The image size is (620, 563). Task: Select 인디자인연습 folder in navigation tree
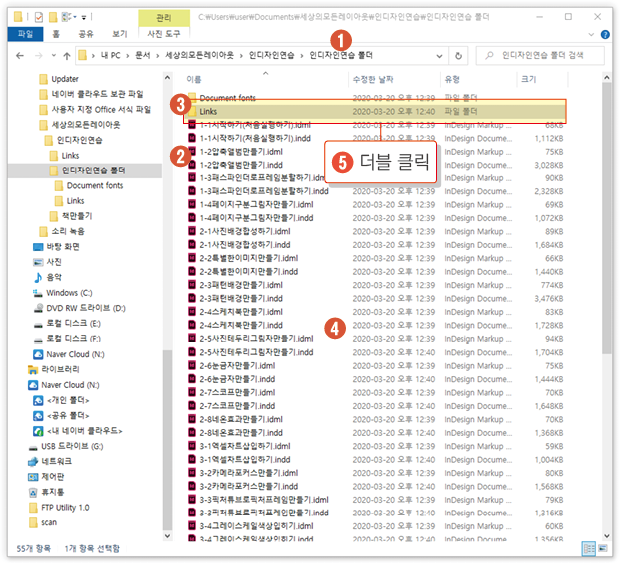click(x=79, y=140)
